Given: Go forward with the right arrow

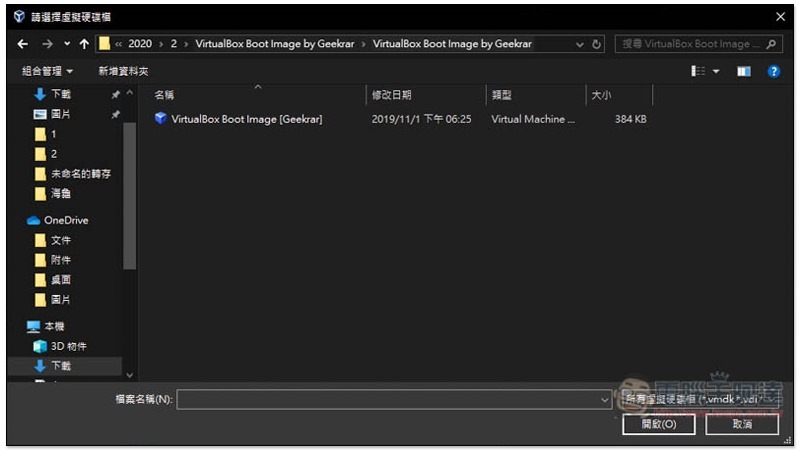Looking at the screenshot, I should pyautogui.click(x=47, y=44).
